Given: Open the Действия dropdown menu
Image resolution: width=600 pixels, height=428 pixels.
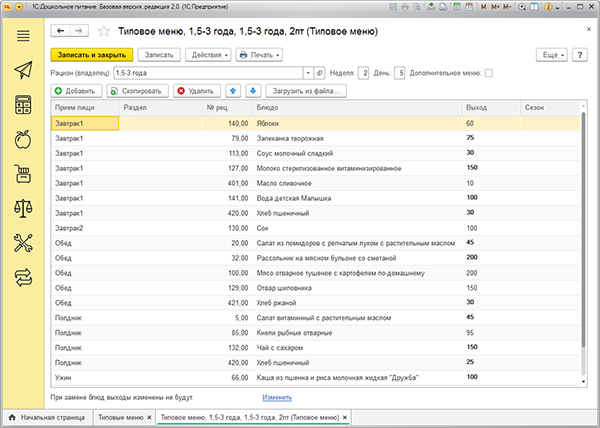Looking at the screenshot, I should tap(208, 55).
